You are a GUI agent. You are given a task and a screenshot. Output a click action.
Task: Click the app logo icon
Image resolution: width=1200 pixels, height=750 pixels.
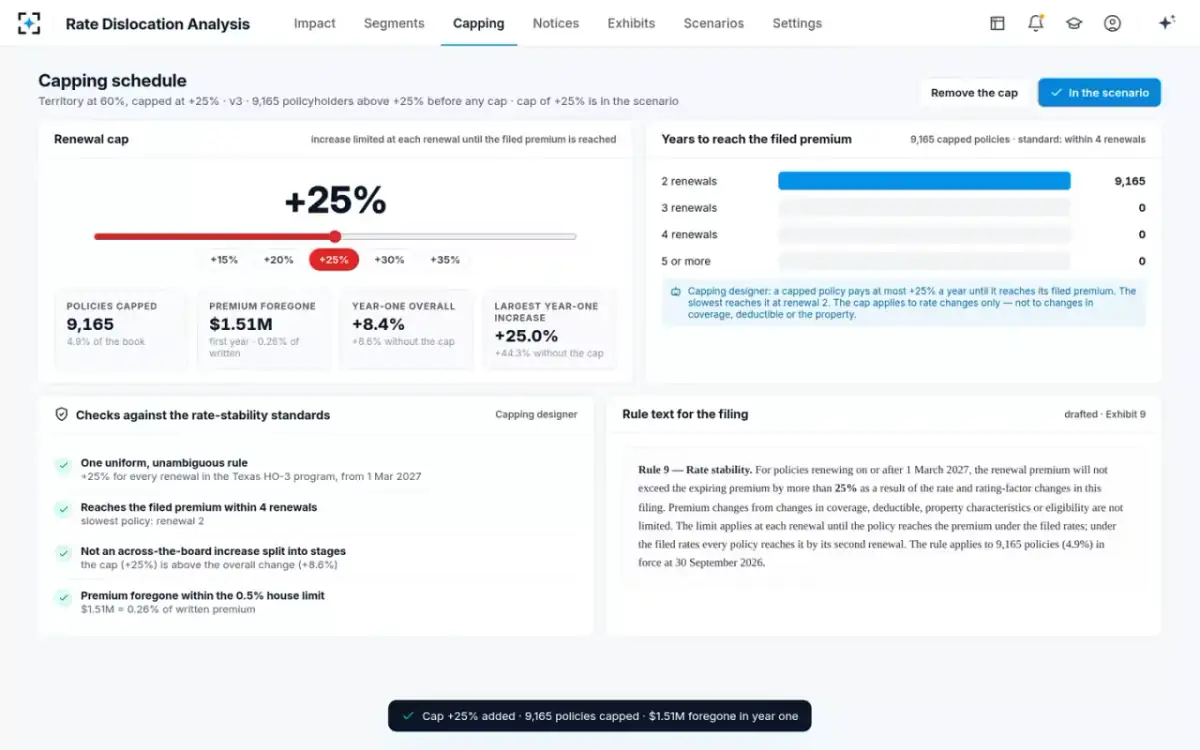point(30,23)
